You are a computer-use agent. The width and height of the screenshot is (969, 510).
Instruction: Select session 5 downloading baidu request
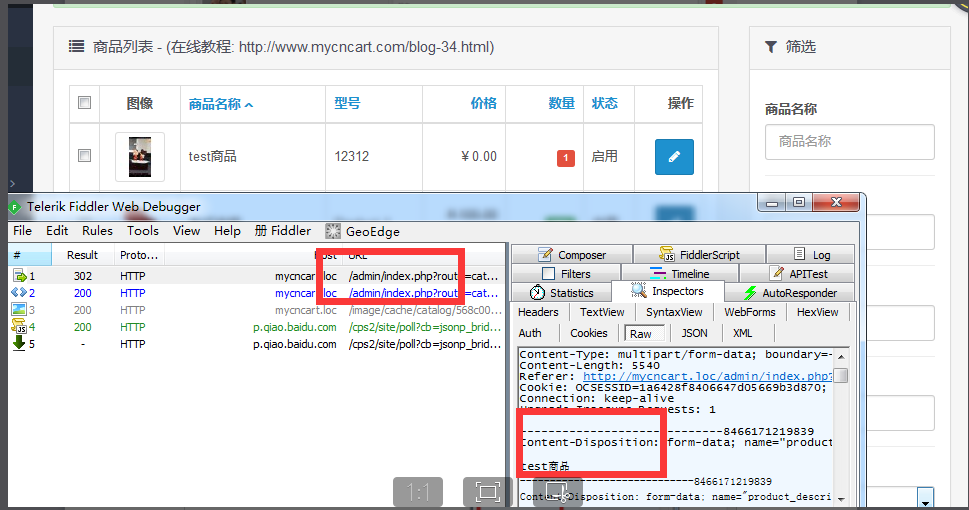(x=256, y=344)
